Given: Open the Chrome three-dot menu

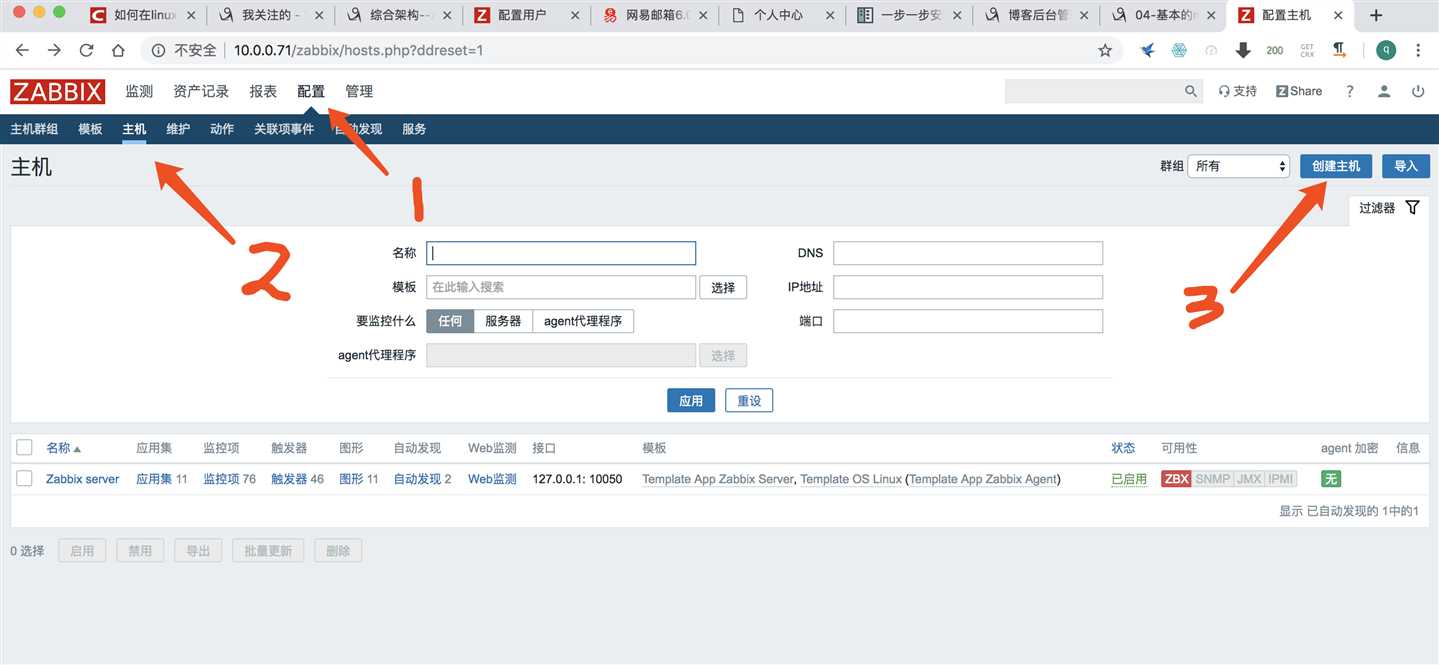Looking at the screenshot, I should coord(1418,50).
